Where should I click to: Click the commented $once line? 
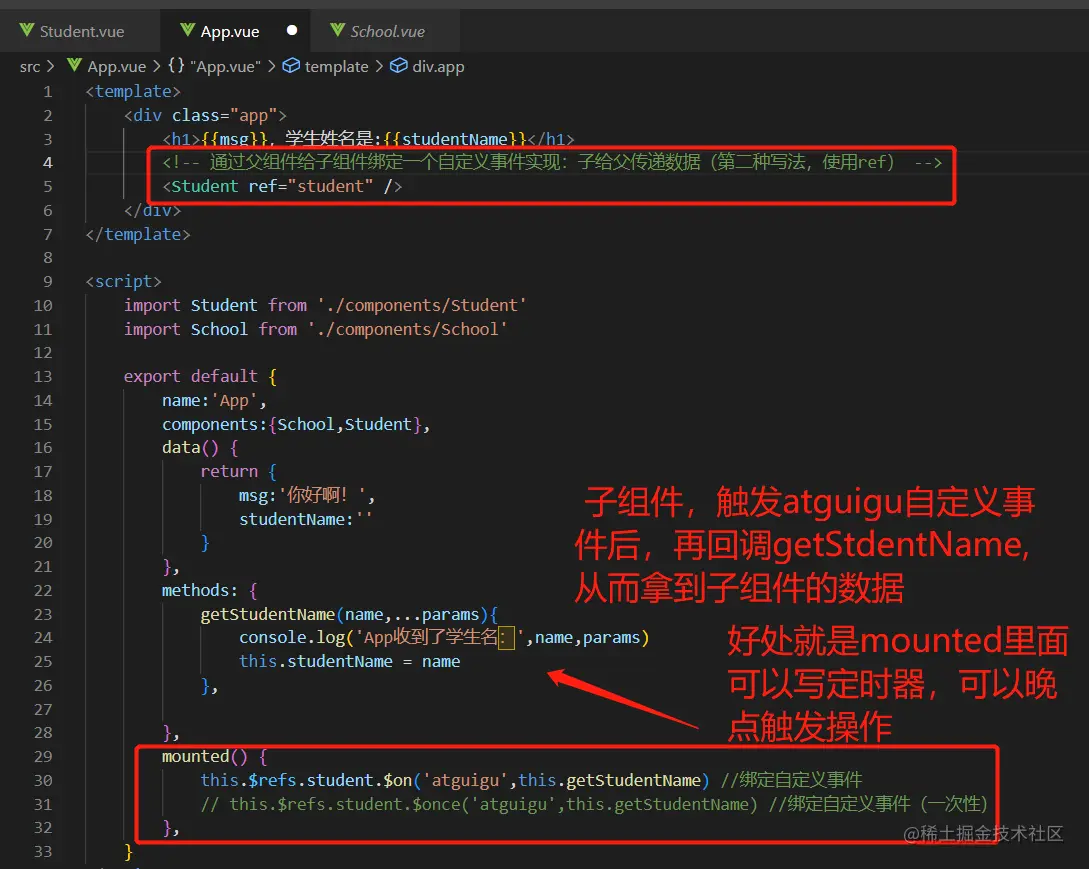click(x=594, y=804)
